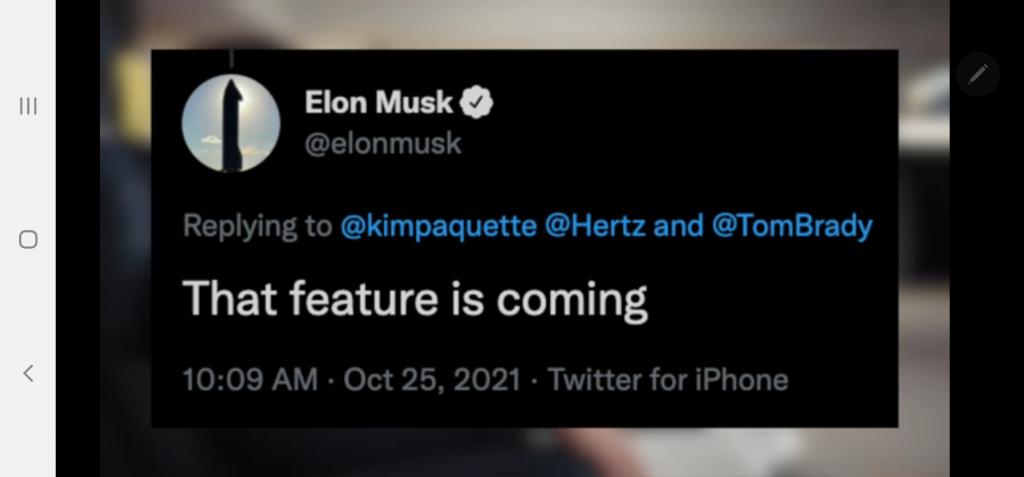This screenshot has height=477, width=1024.
Task: Click the word 'and' between mentions
Action: click(x=678, y=226)
